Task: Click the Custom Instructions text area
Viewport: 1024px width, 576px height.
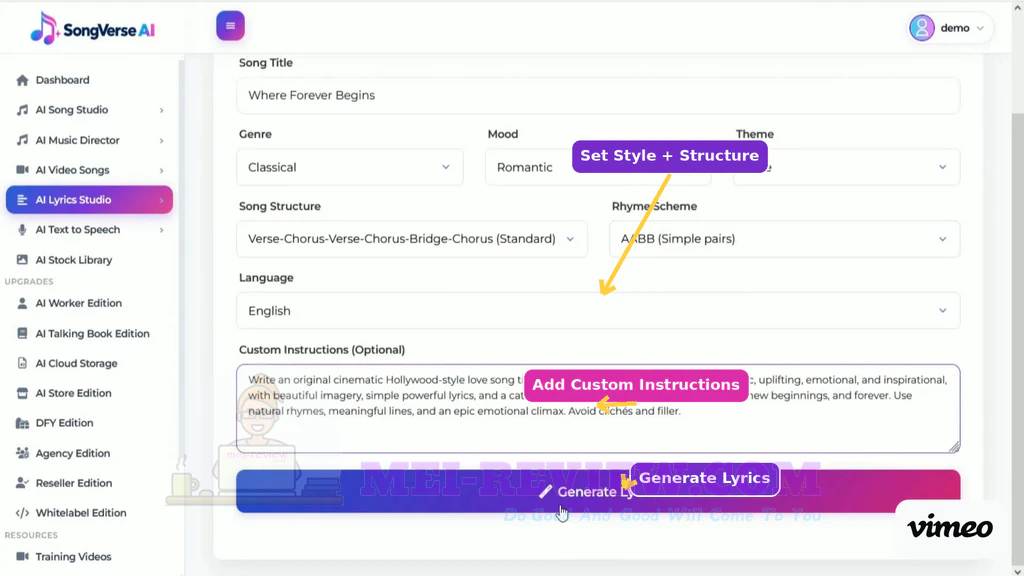Action: (x=598, y=409)
